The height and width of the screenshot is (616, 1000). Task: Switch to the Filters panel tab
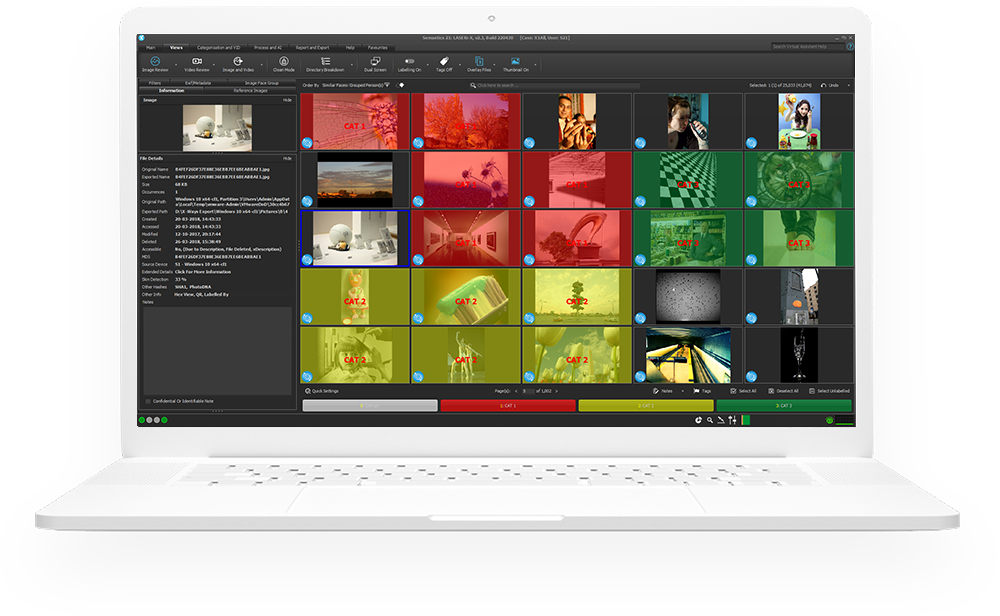pos(155,83)
